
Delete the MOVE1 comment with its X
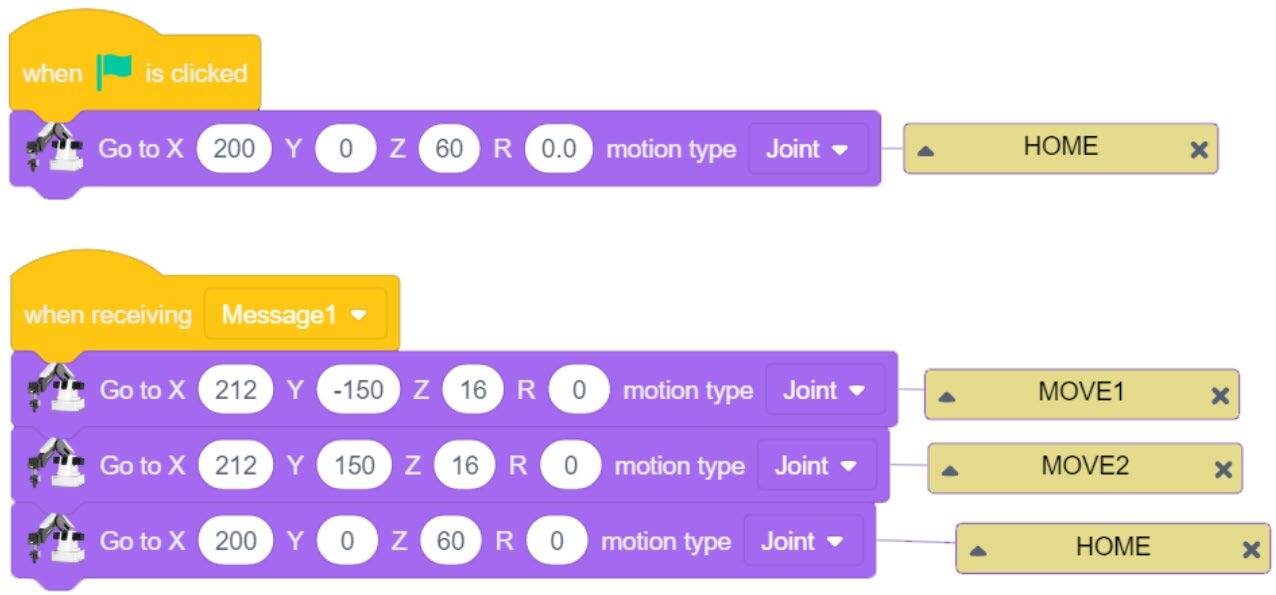[1219, 395]
